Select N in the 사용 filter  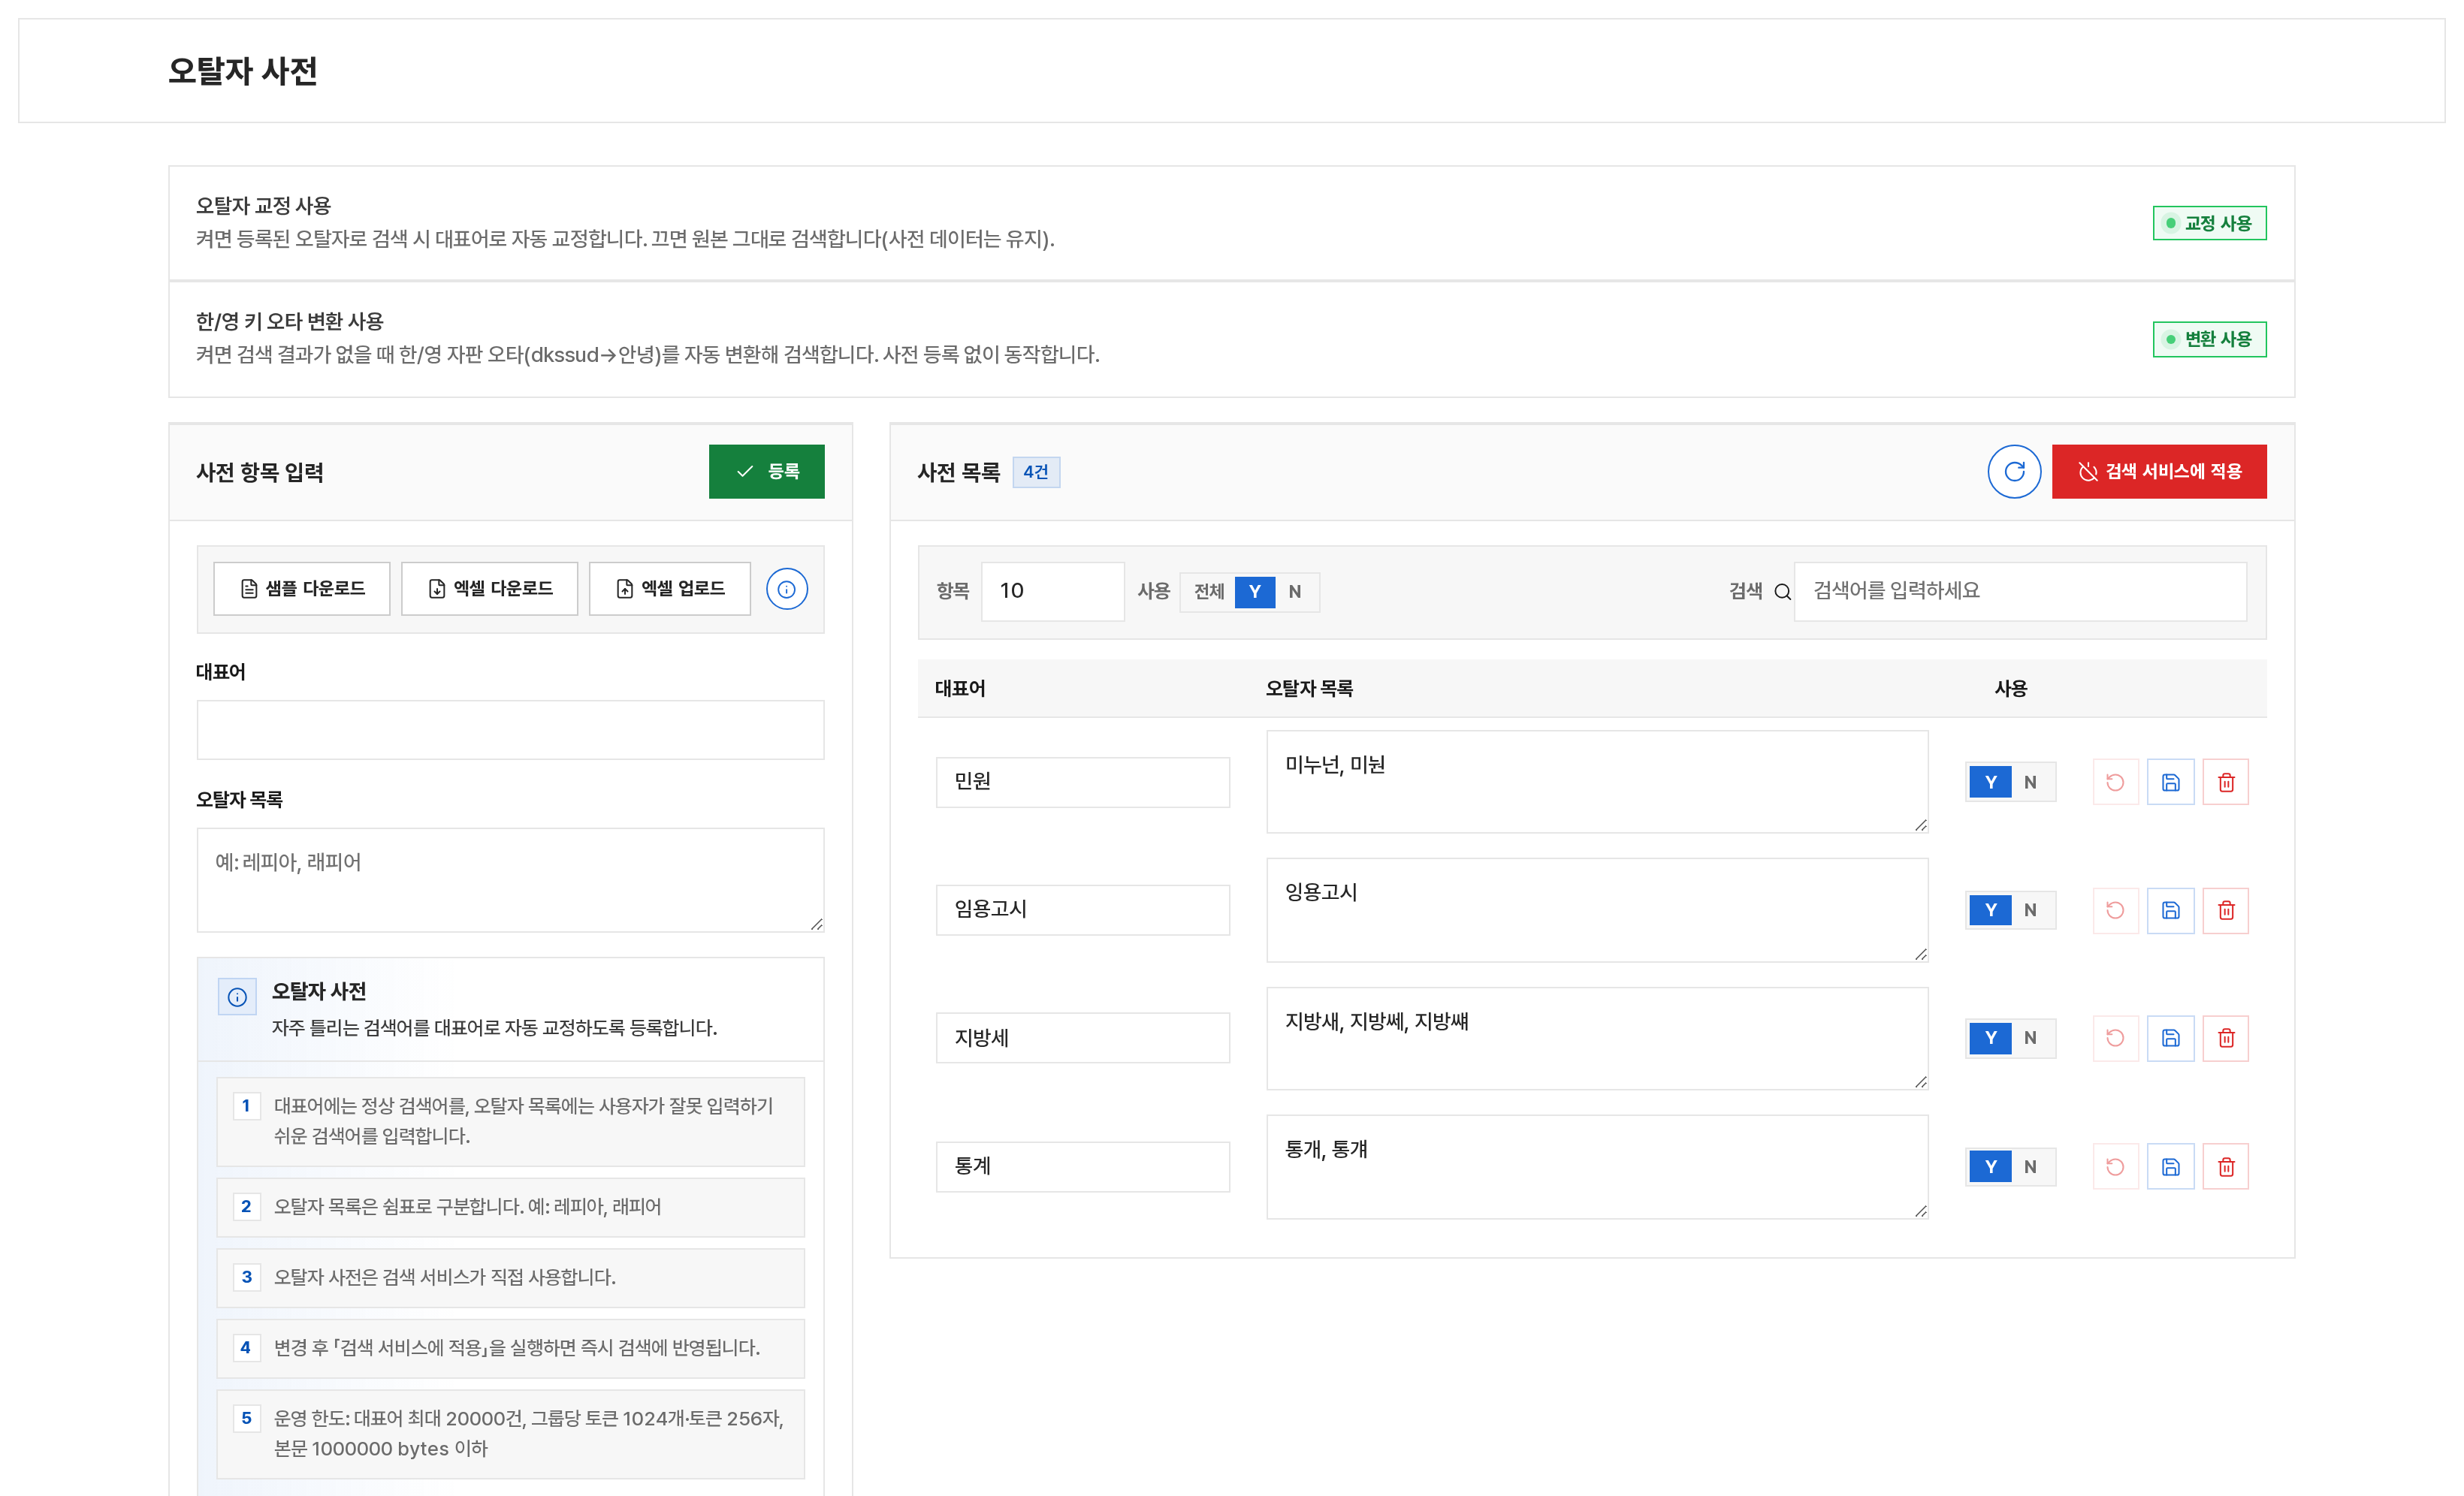pyautogui.click(x=1295, y=591)
